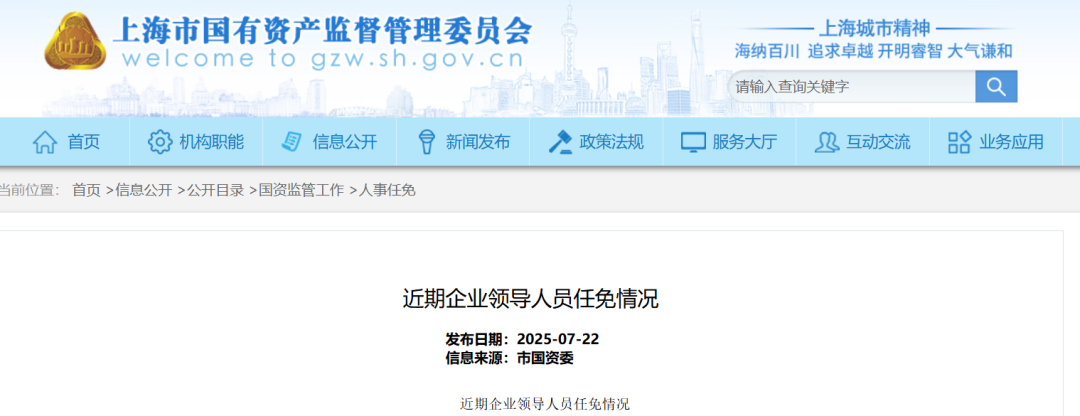
Task: Click the house icon beside 首页
Action: tap(45, 142)
